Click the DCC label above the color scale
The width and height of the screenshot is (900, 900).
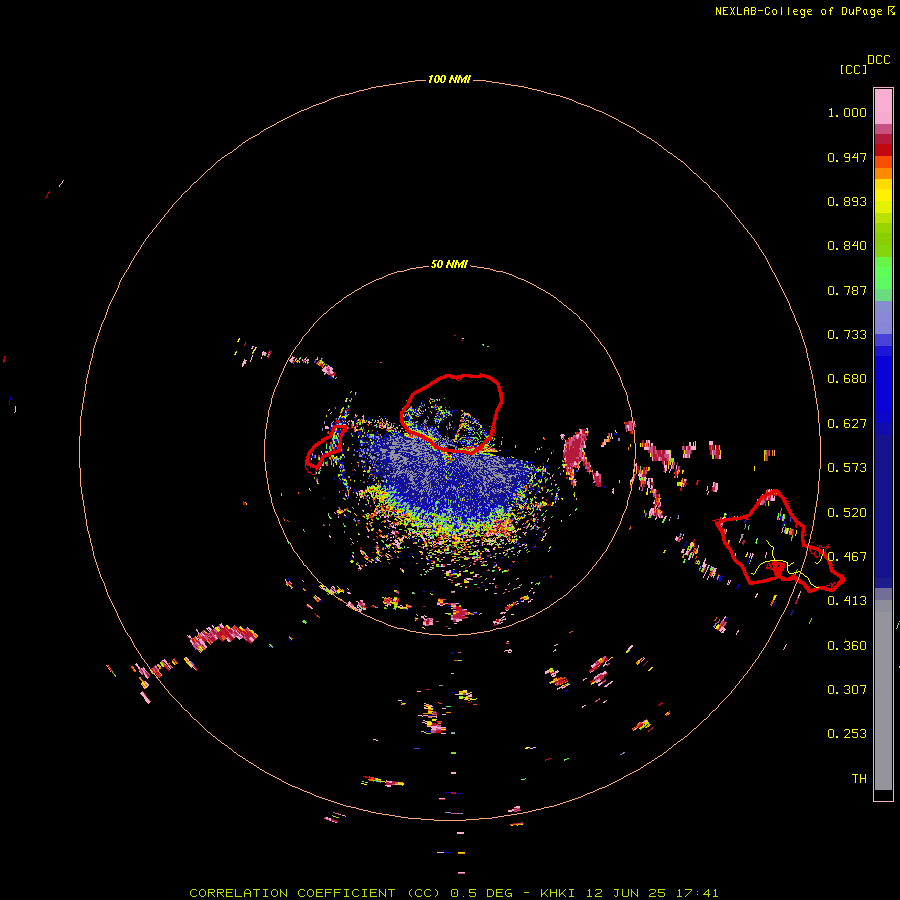coord(879,60)
